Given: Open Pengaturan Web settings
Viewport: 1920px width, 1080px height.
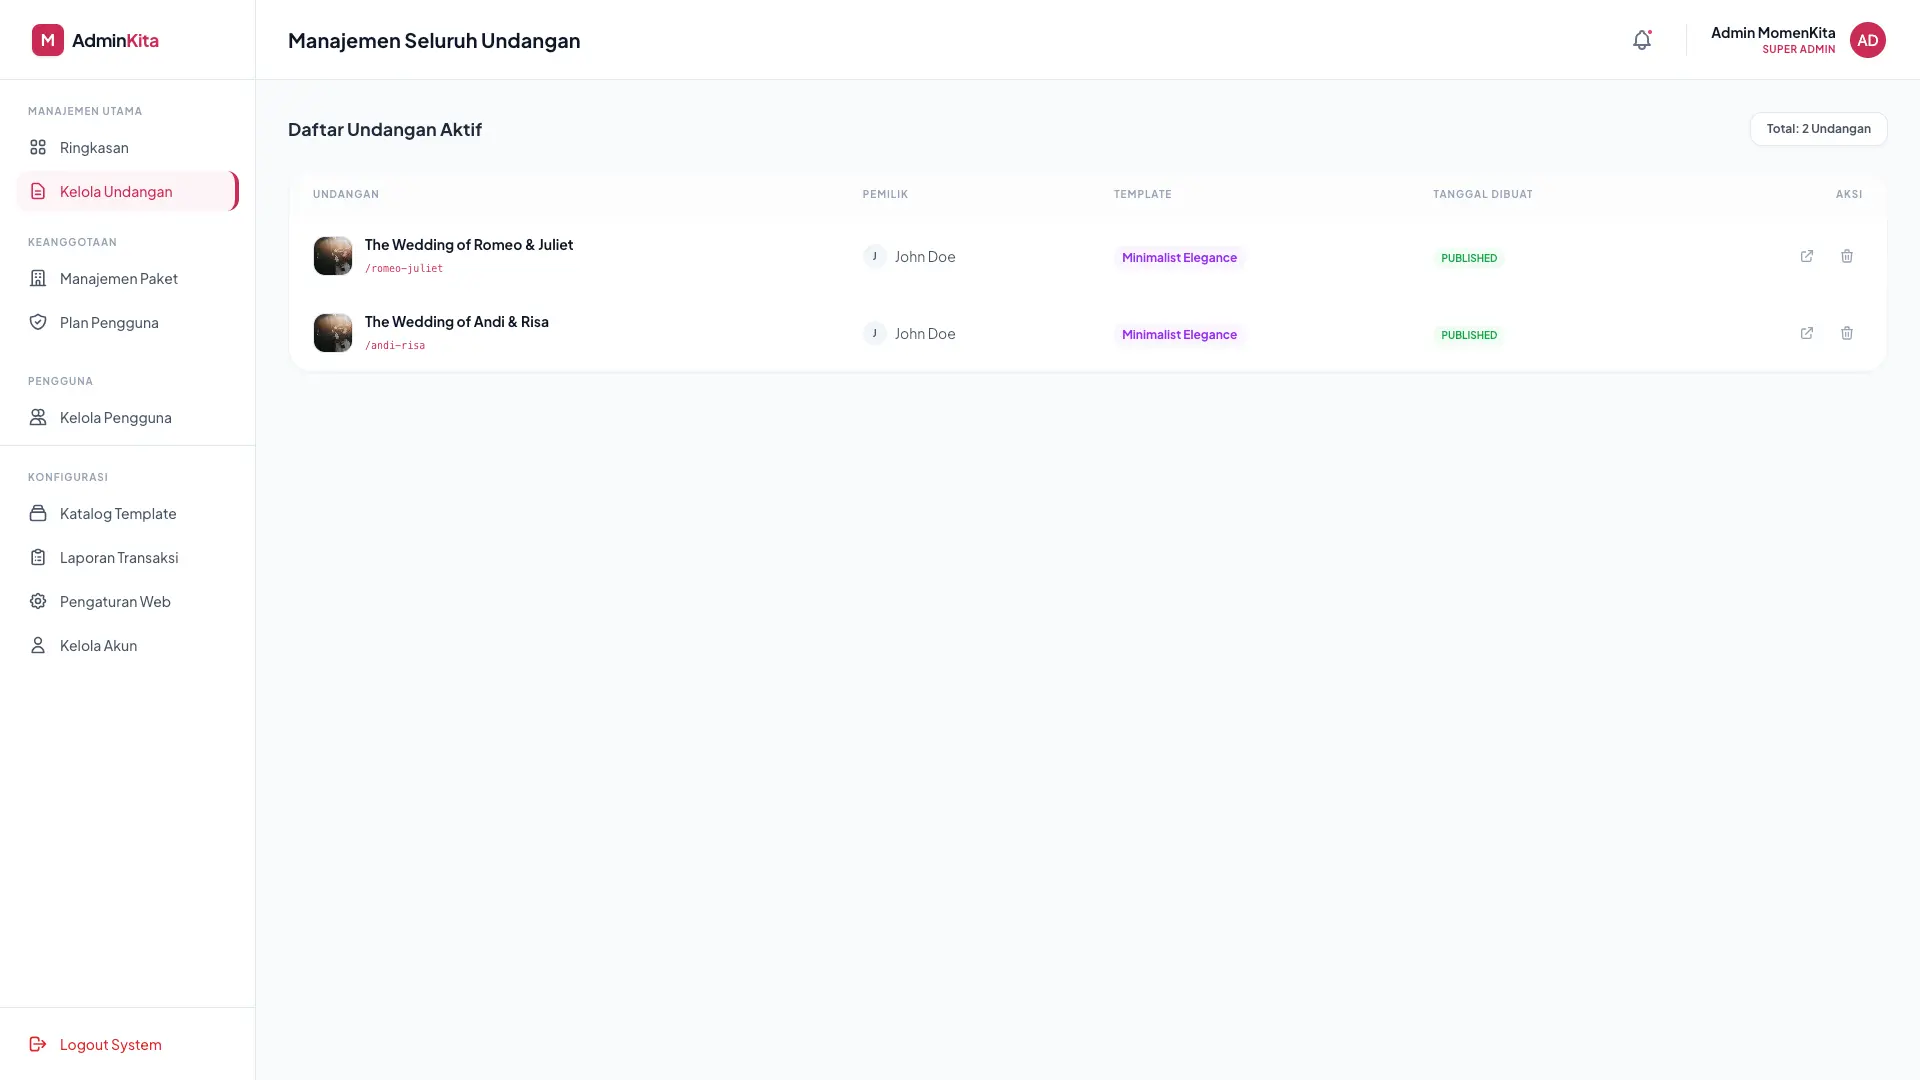Looking at the screenshot, I should point(127,601).
